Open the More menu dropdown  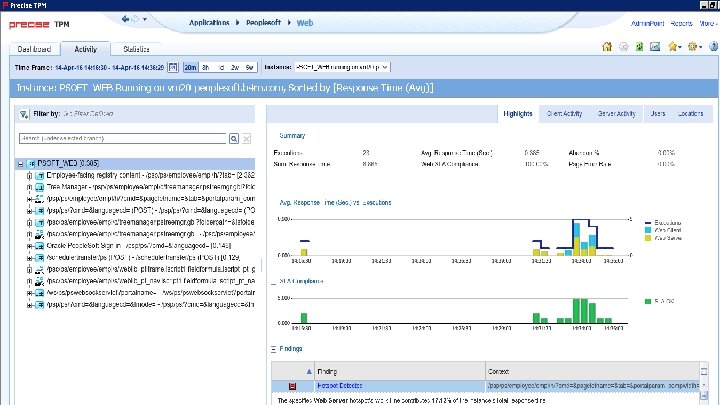(708, 23)
